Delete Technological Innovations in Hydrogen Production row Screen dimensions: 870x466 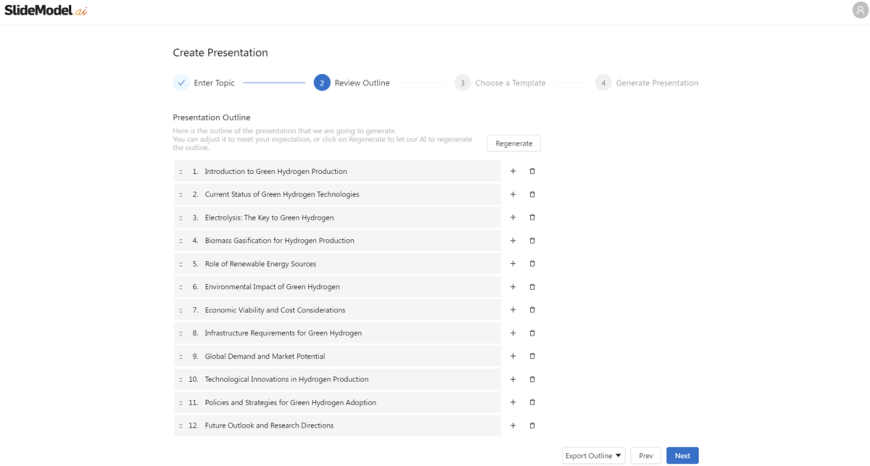(x=532, y=379)
